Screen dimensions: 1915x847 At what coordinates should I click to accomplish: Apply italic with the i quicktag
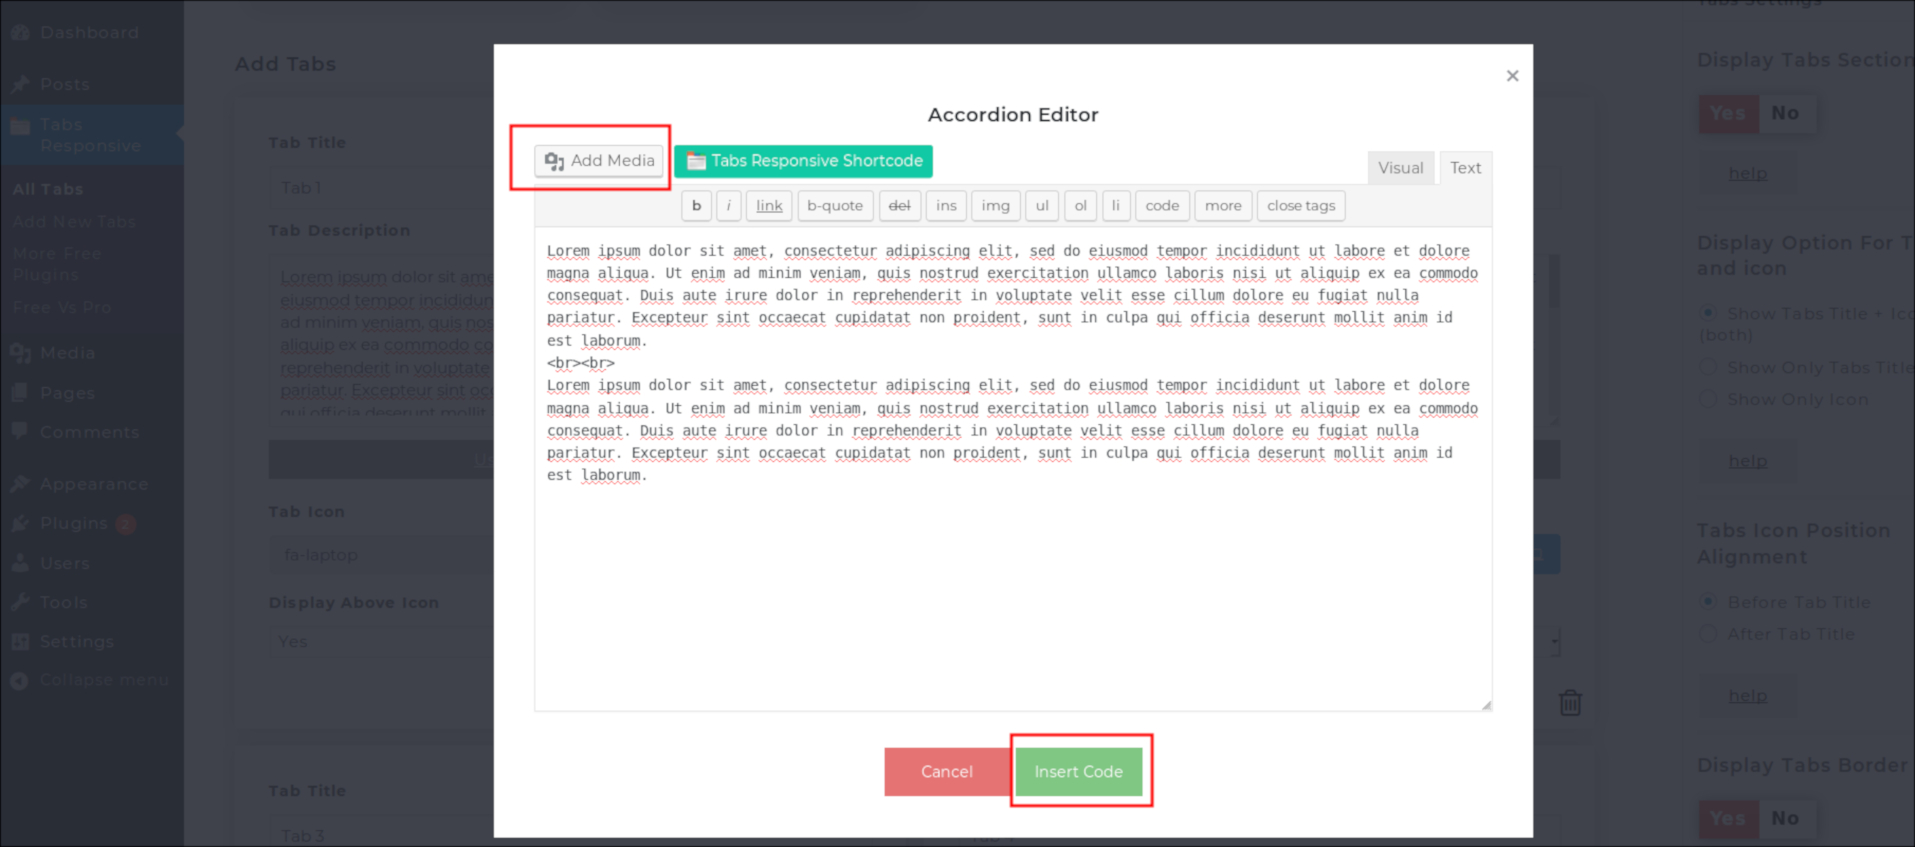point(728,206)
